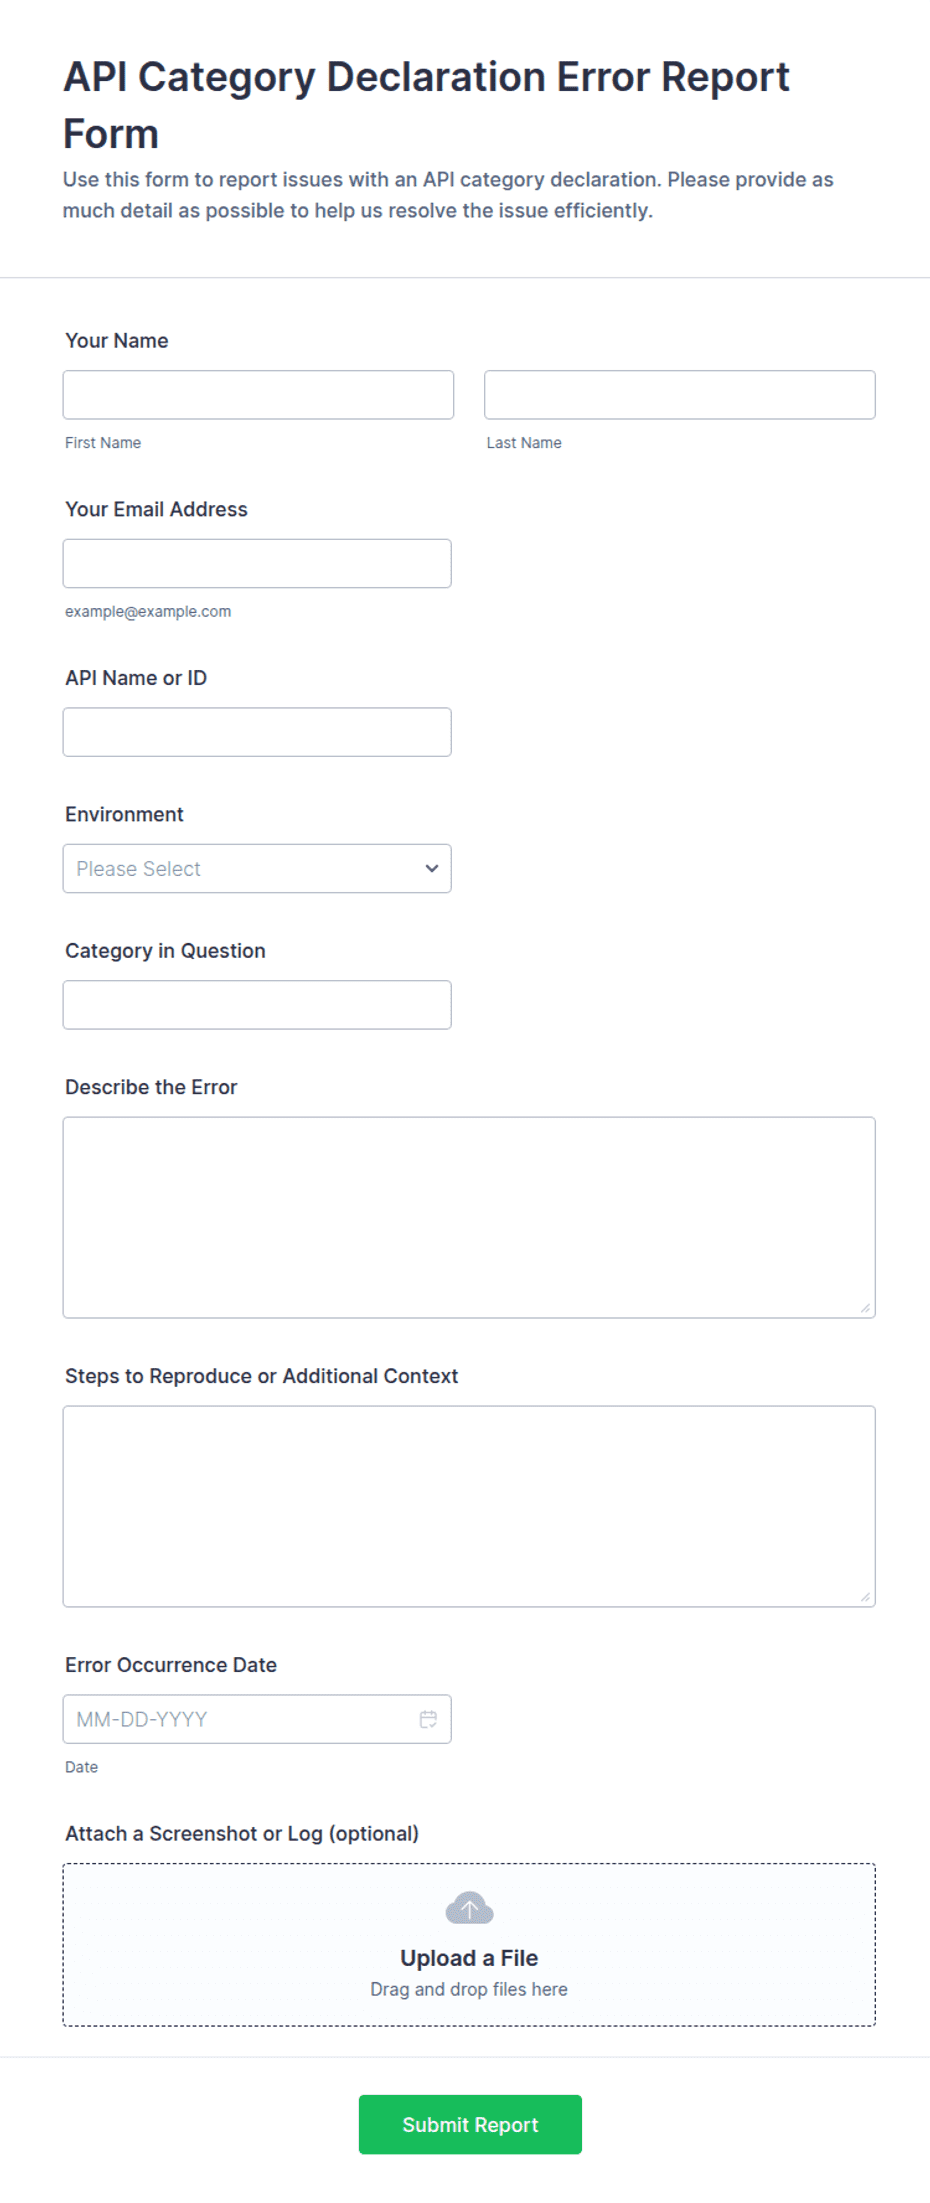
Task: Grab resize handle of Steps to Reproduce box
Action: click(865, 1597)
